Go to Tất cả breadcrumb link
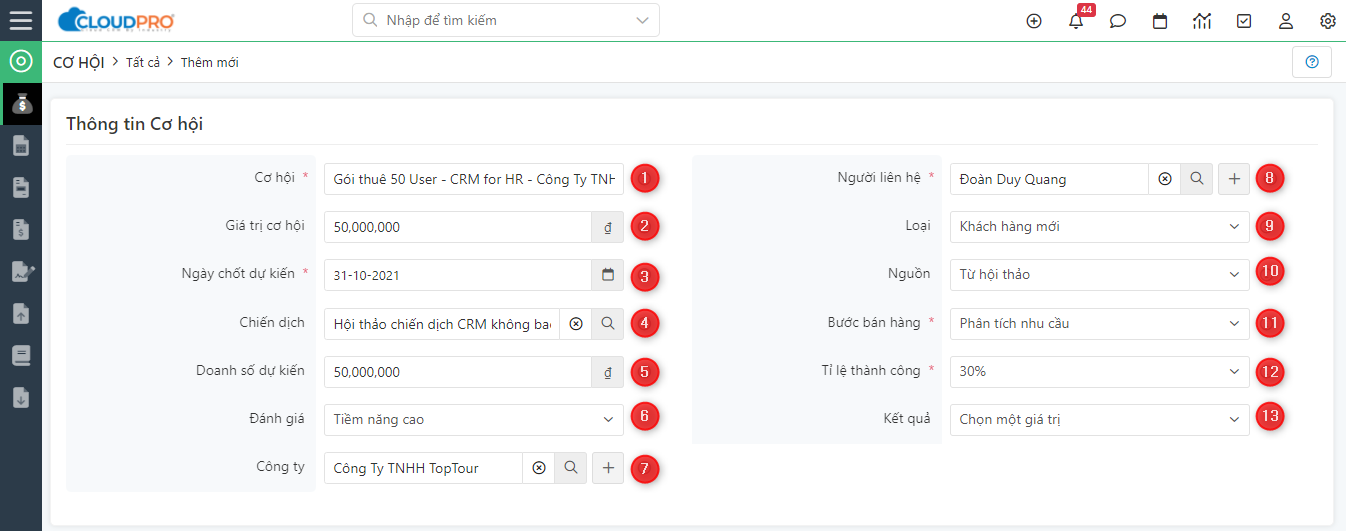 coord(143,62)
